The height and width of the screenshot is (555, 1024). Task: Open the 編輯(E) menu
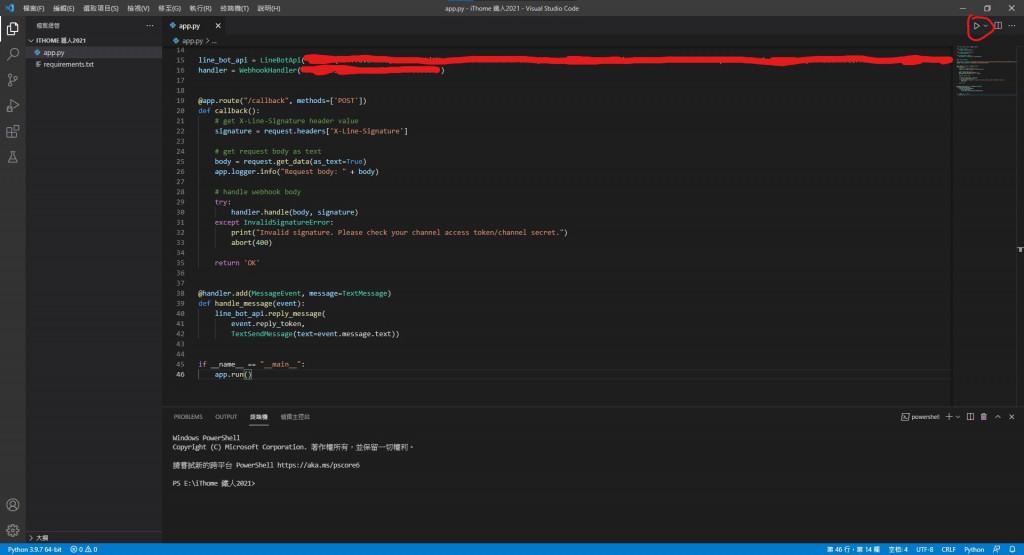click(63, 8)
